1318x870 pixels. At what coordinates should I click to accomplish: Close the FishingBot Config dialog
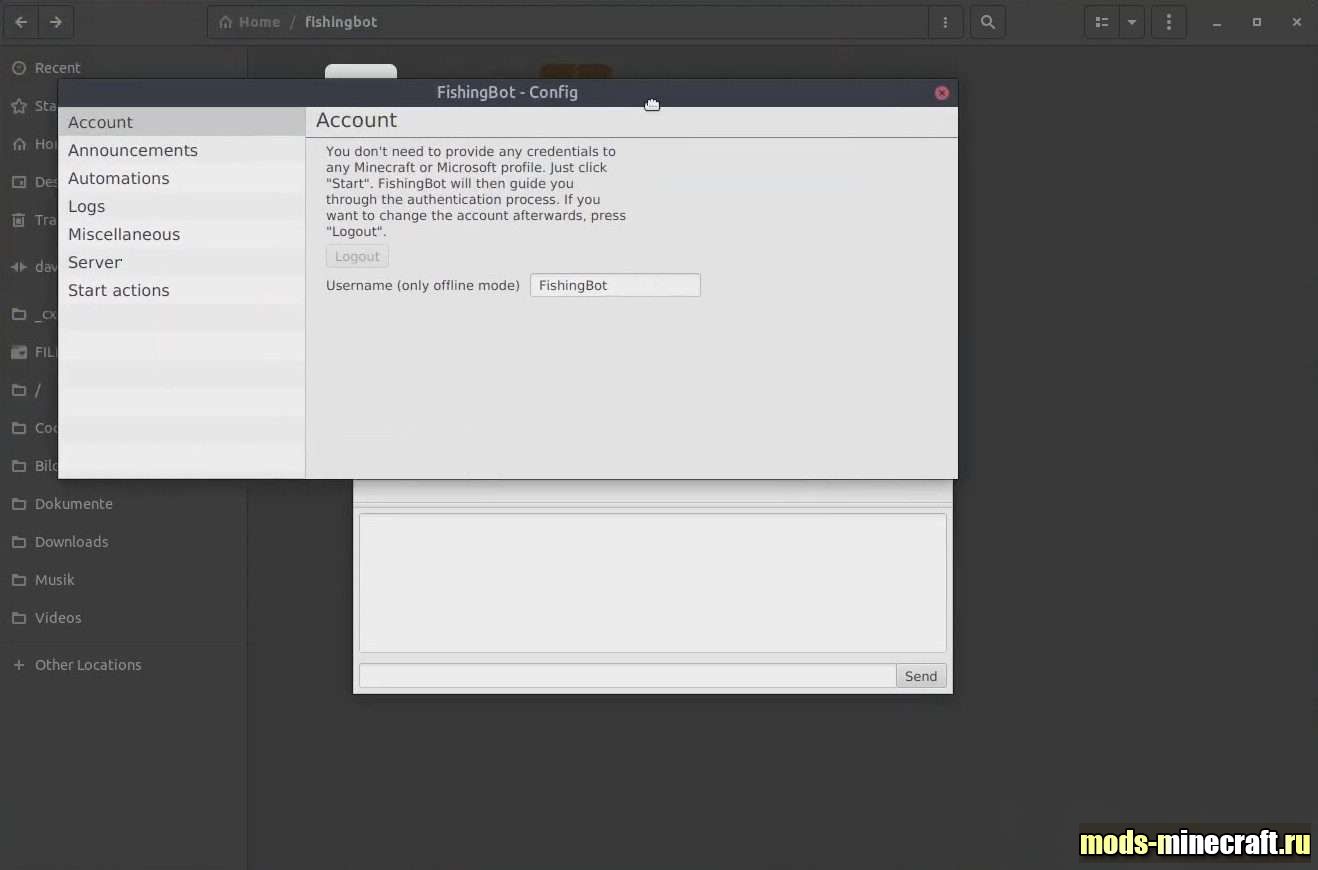point(941,93)
